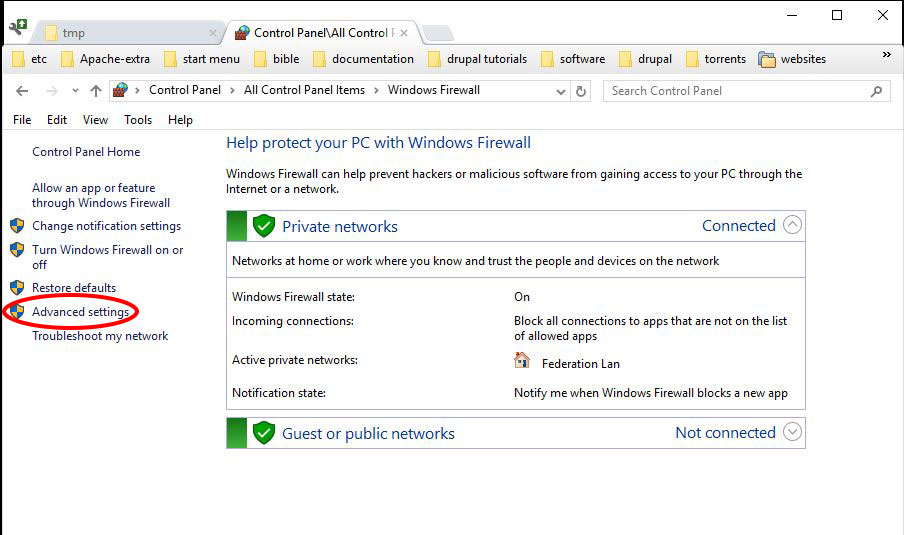The image size is (904, 535).
Task: Click shield icon beside Advanced settings
Action: (x=17, y=311)
